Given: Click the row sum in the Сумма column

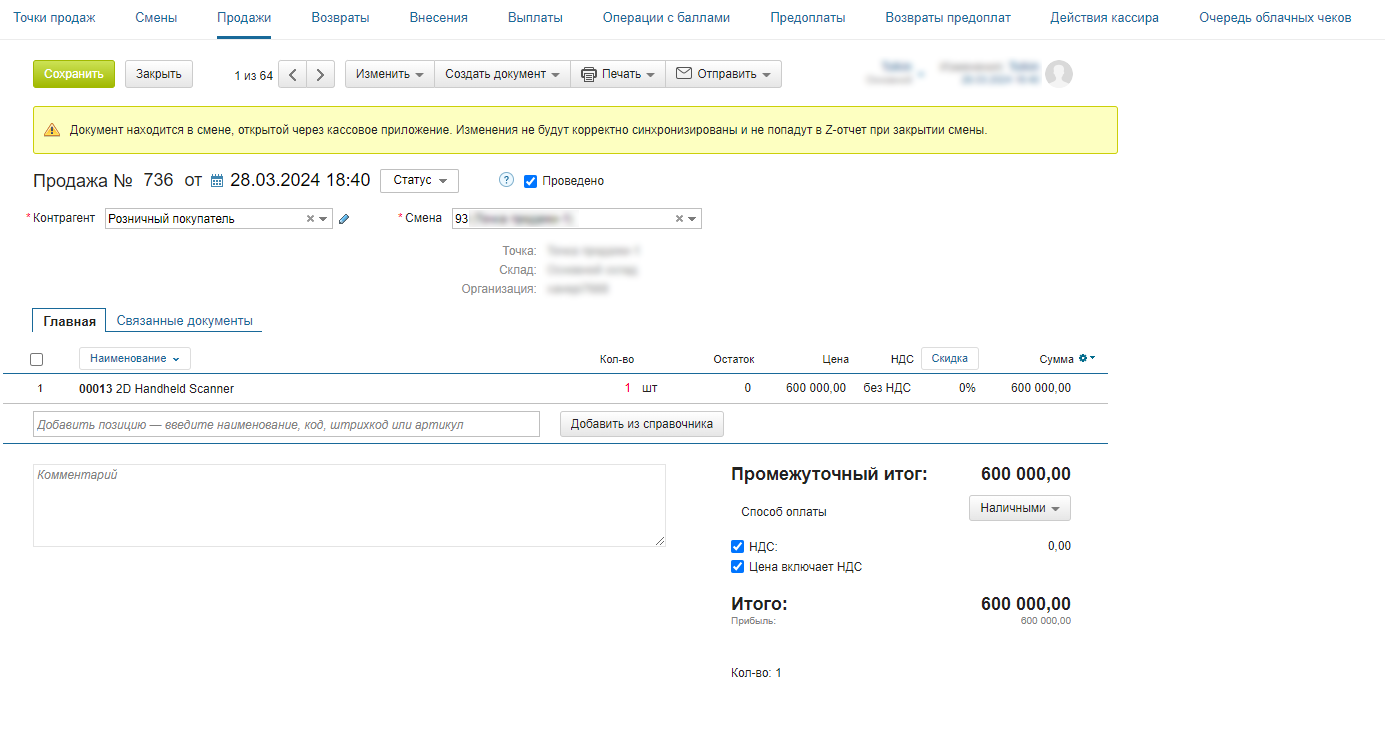Looking at the screenshot, I should tap(1041, 388).
